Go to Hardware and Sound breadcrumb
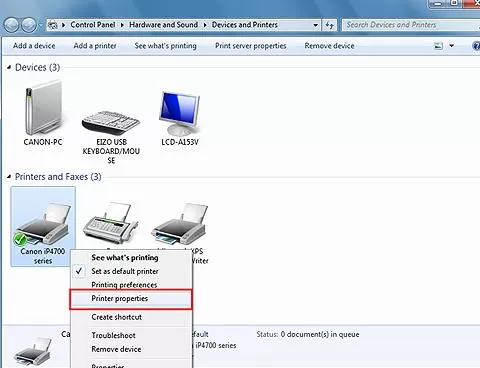Image resolution: width=480 pixels, height=368 pixels. click(x=163, y=25)
